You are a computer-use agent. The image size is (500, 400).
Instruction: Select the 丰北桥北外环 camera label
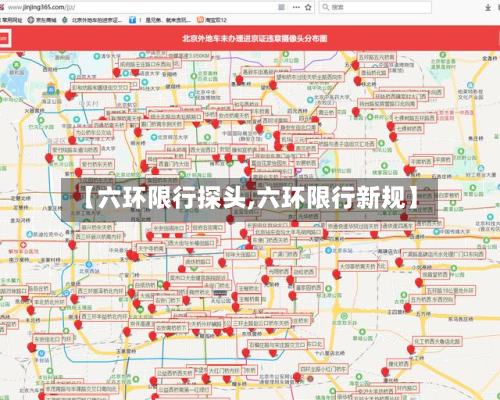(x=49, y=302)
